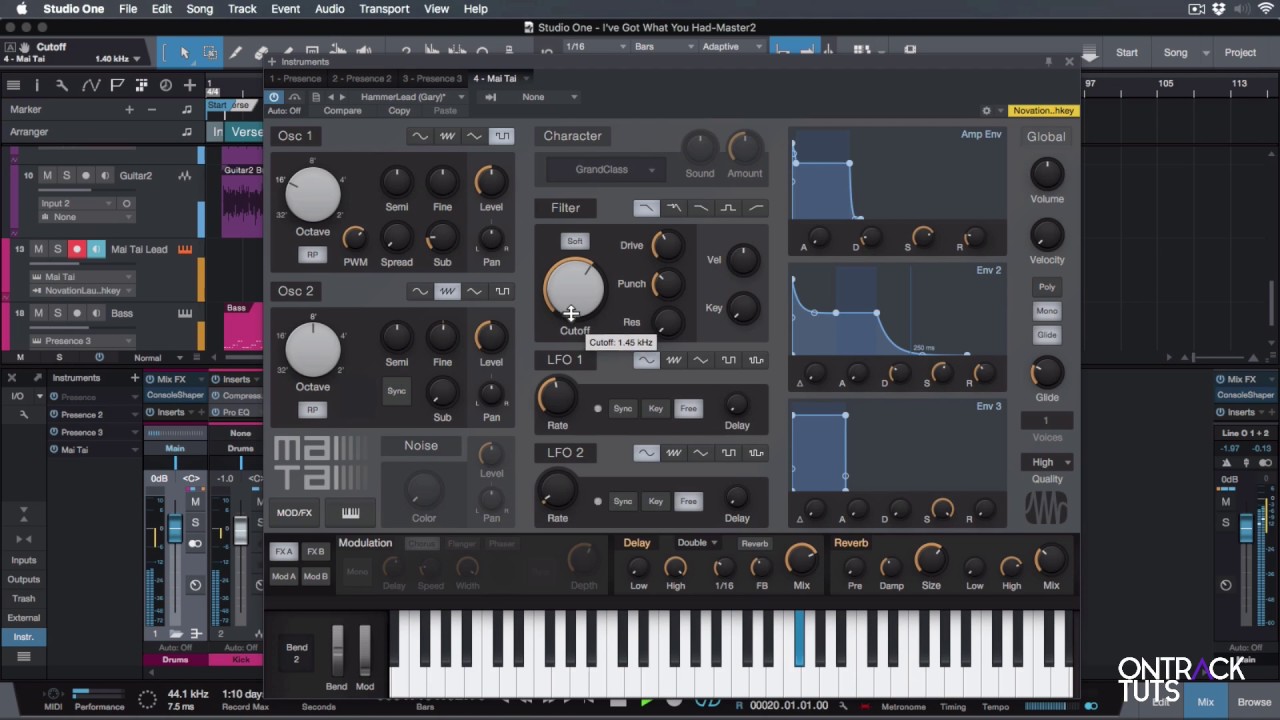Image resolution: width=1280 pixels, height=720 pixels.
Task: Click the Mod wheel slider
Action: click(x=364, y=650)
